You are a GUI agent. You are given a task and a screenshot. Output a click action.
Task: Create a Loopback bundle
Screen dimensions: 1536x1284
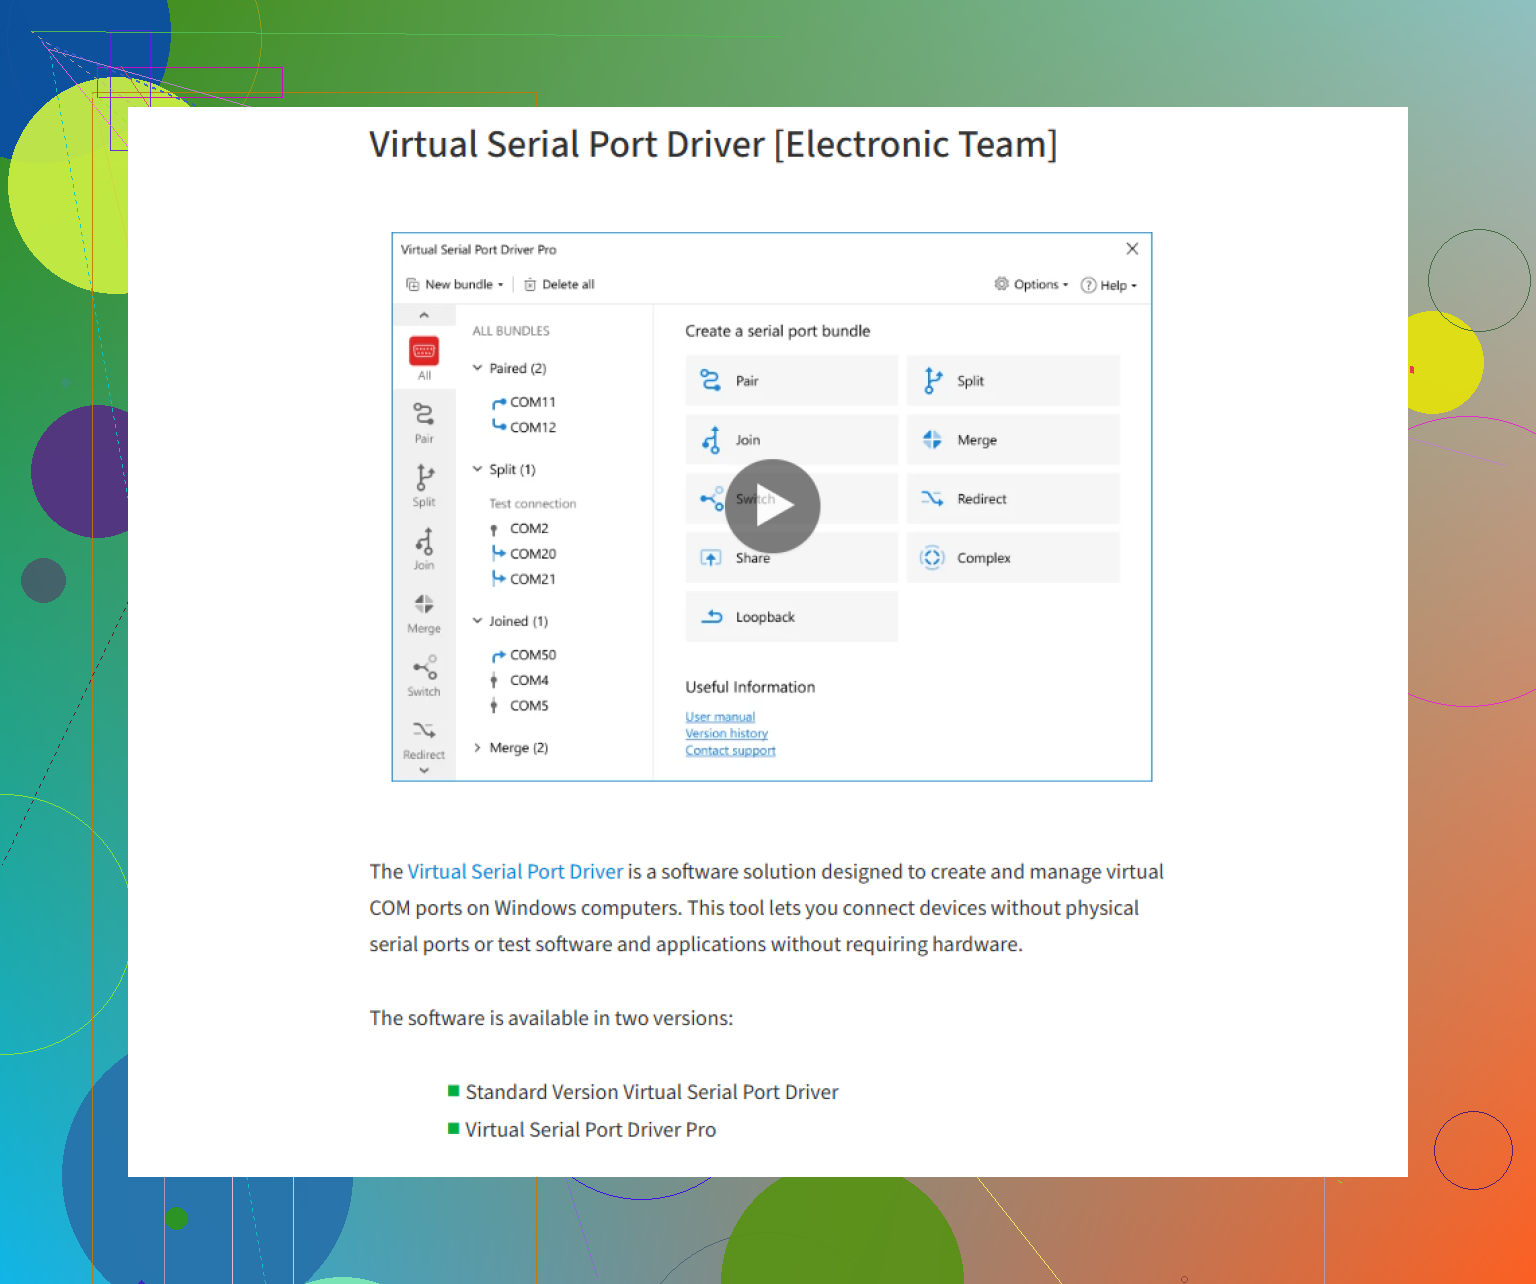tap(791, 617)
